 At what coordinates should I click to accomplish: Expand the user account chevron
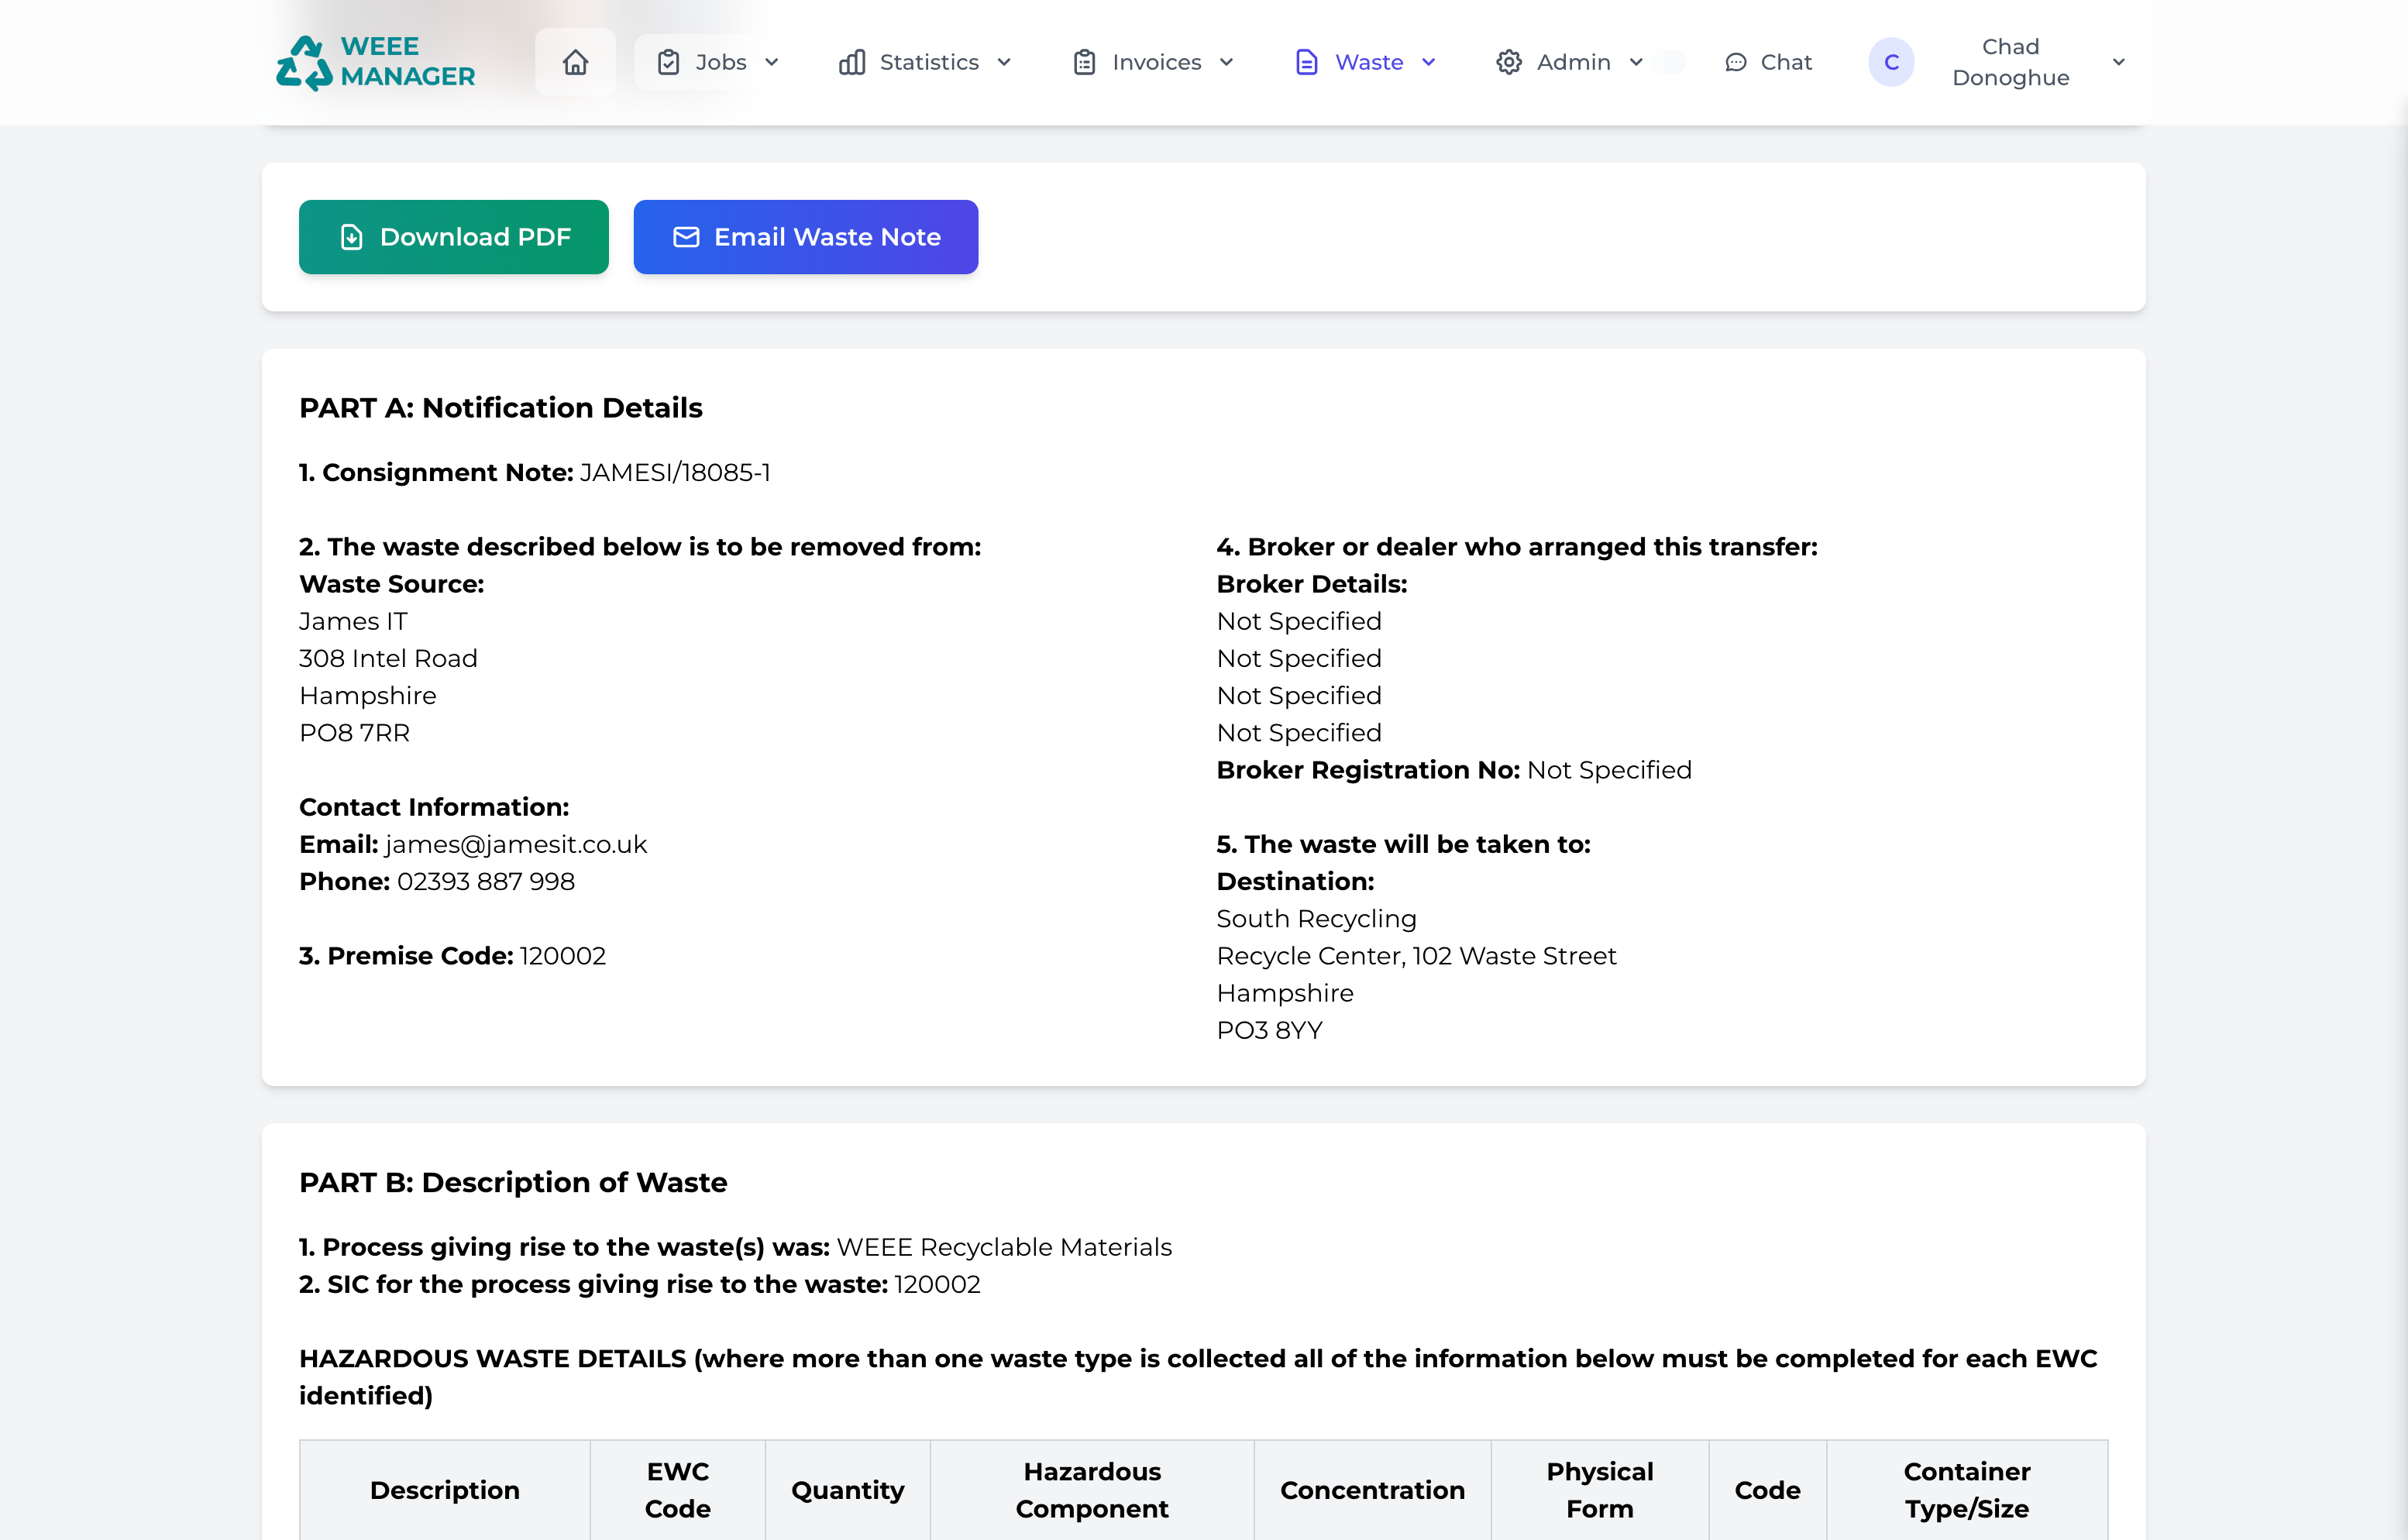click(2118, 62)
